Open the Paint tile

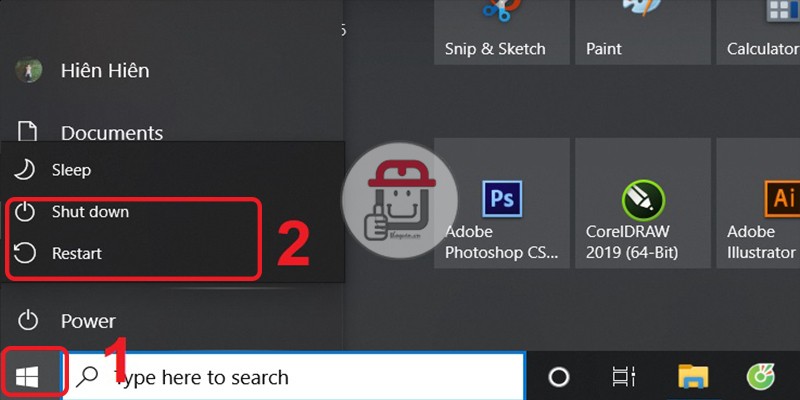pos(643,32)
